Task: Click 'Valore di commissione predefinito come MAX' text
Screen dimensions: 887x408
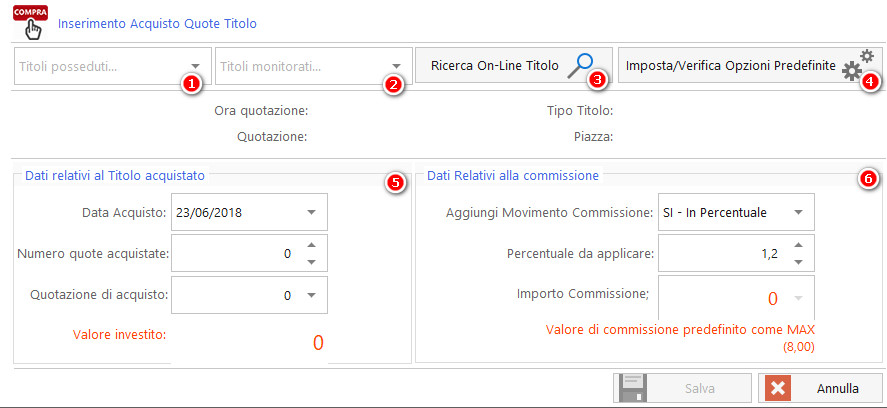Action: [681, 329]
